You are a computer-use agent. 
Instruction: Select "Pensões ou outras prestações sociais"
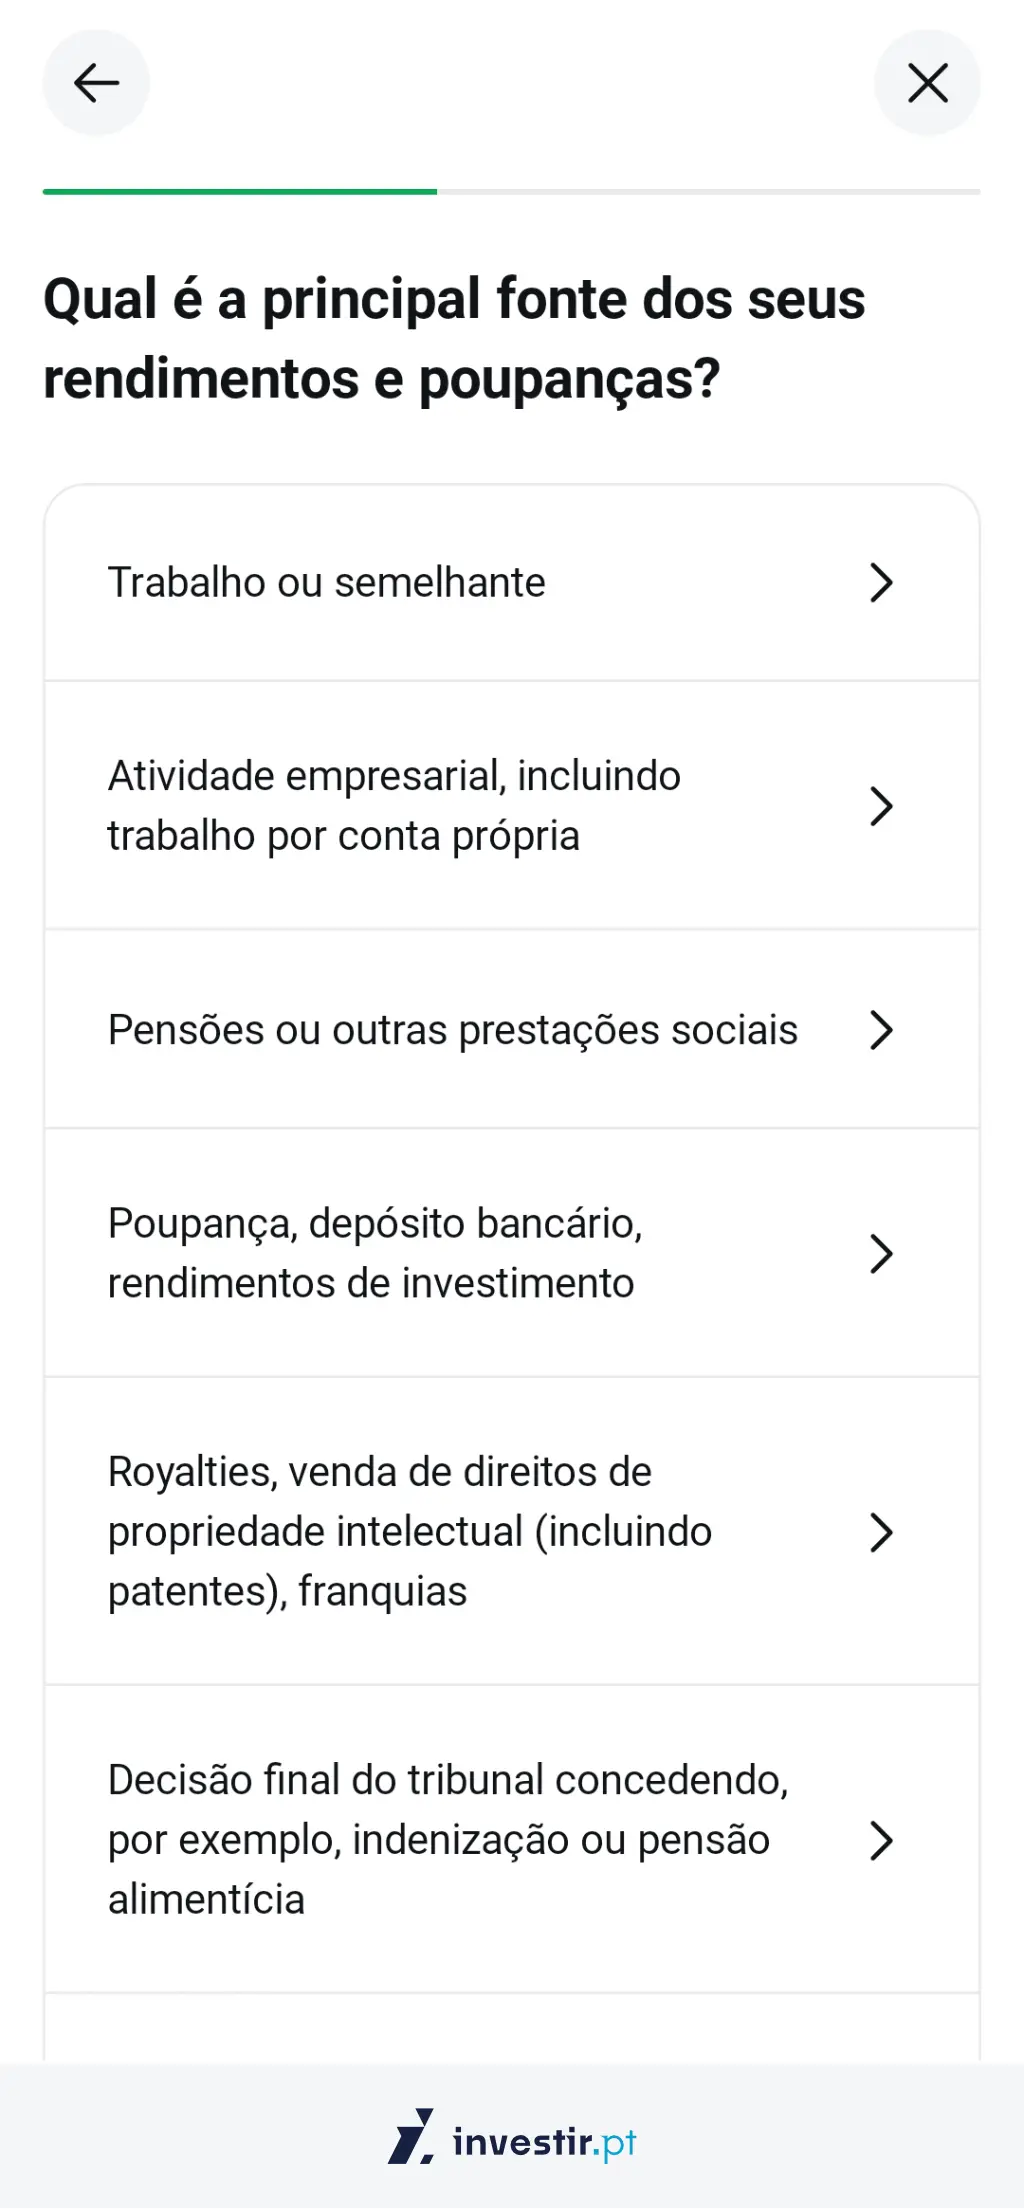click(452, 1030)
